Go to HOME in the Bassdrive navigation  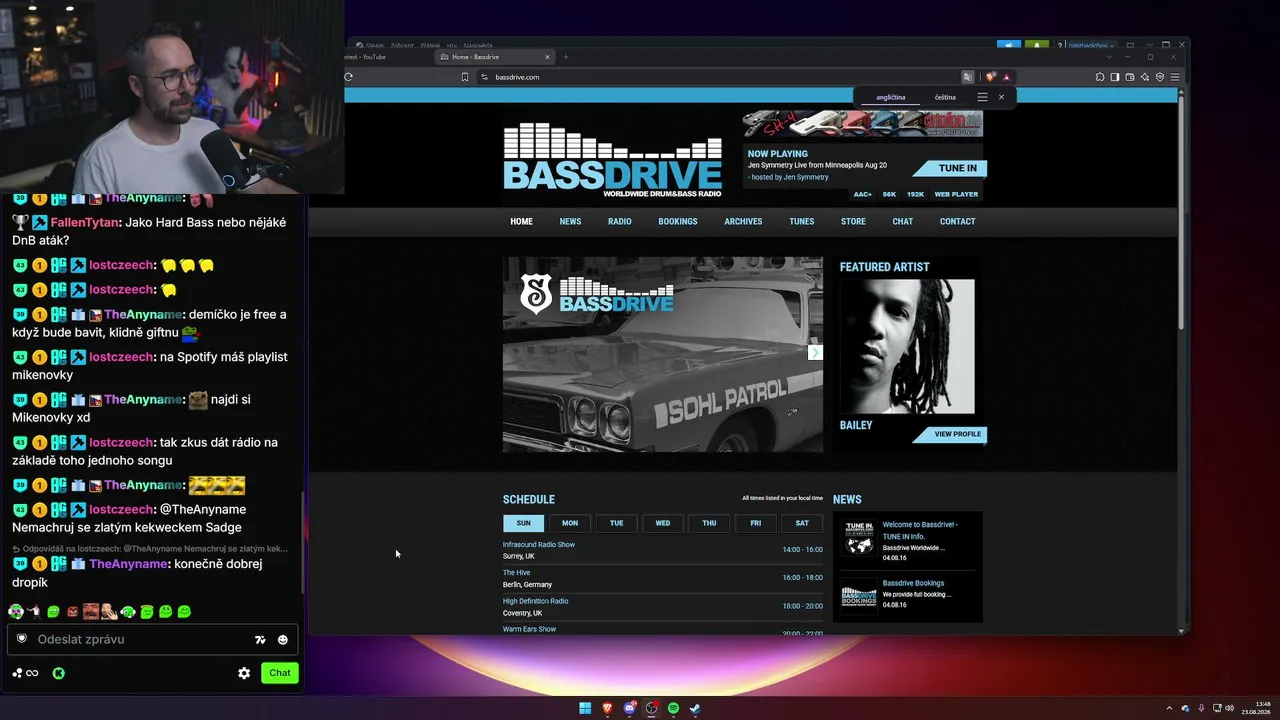tap(521, 222)
